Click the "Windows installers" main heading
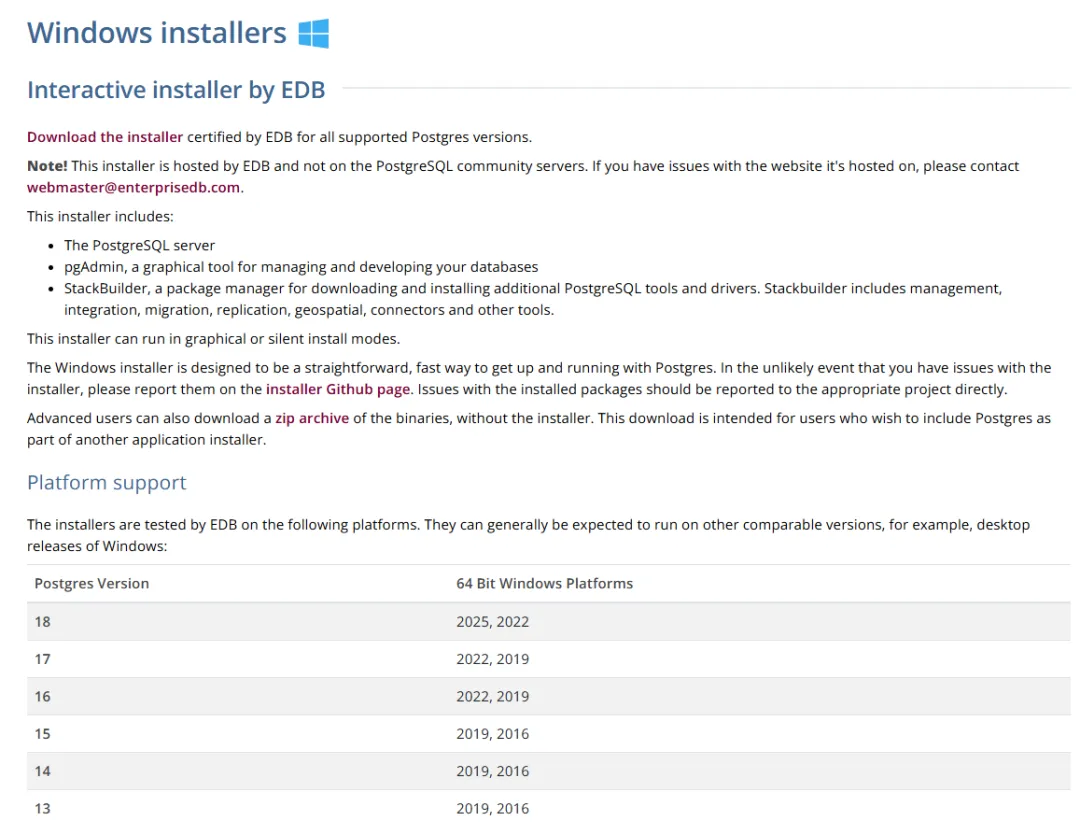The height and width of the screenshot is (835, 1080). tap(157, 33)
